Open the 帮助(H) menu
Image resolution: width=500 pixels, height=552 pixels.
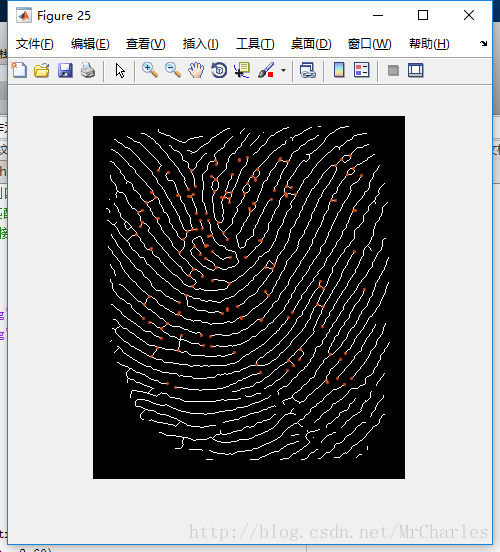(429, 44)
